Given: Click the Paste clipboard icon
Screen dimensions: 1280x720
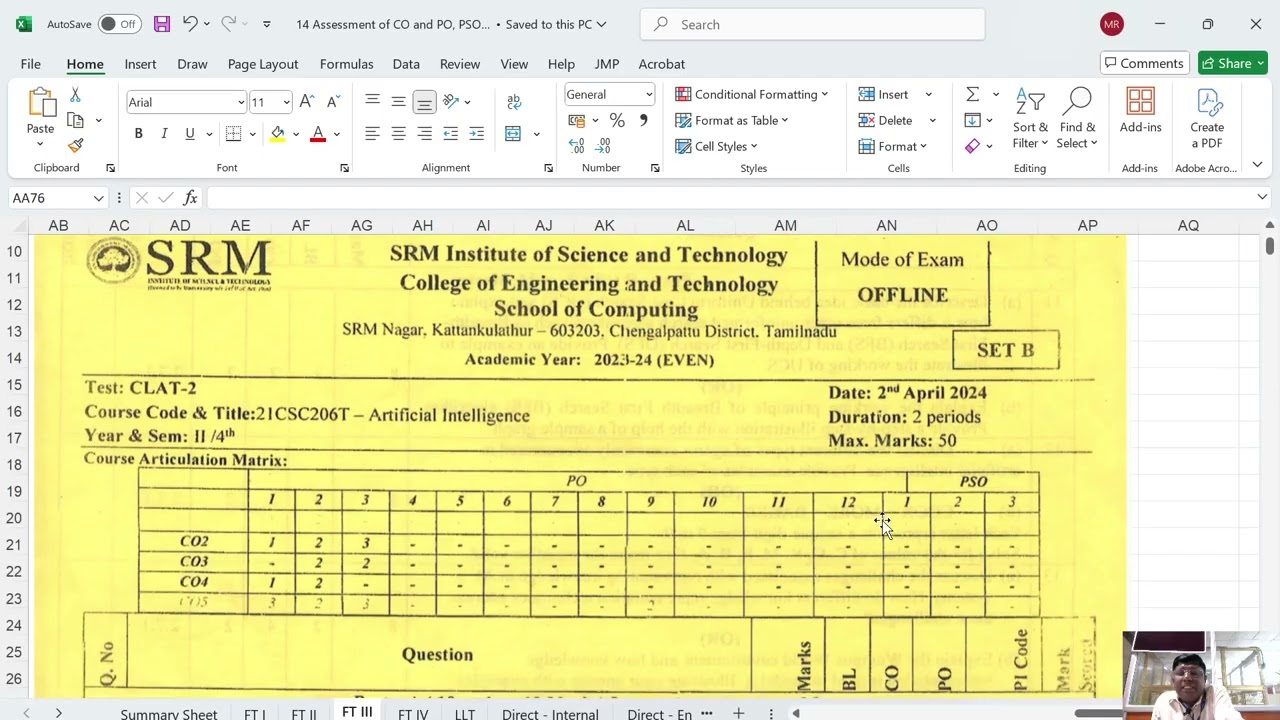Looking at the screenshot, I should tap(41, 103).
